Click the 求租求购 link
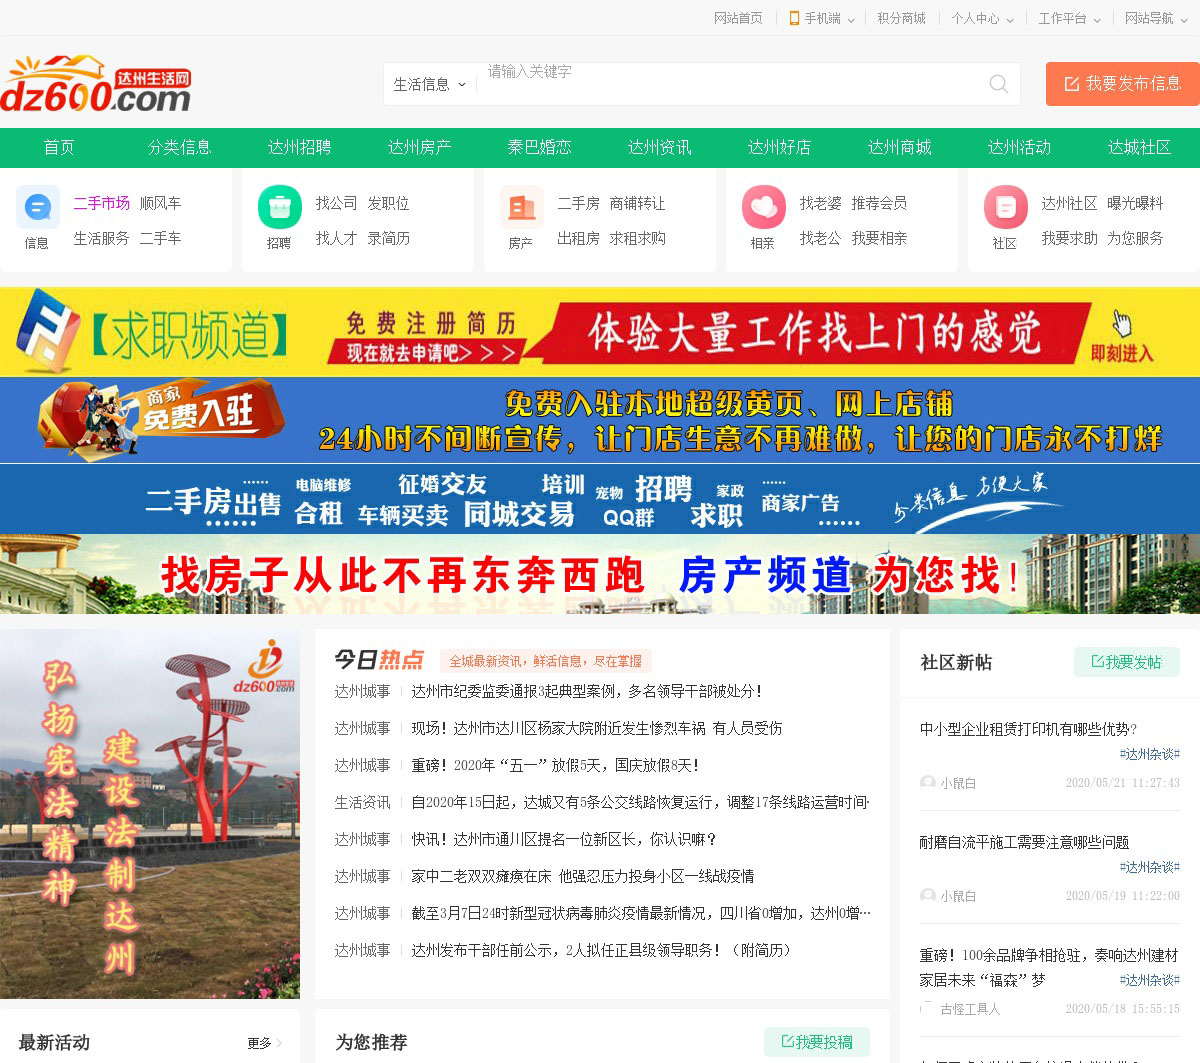The height and width of the screenshot is (1063, 1200). pos(637,238)
